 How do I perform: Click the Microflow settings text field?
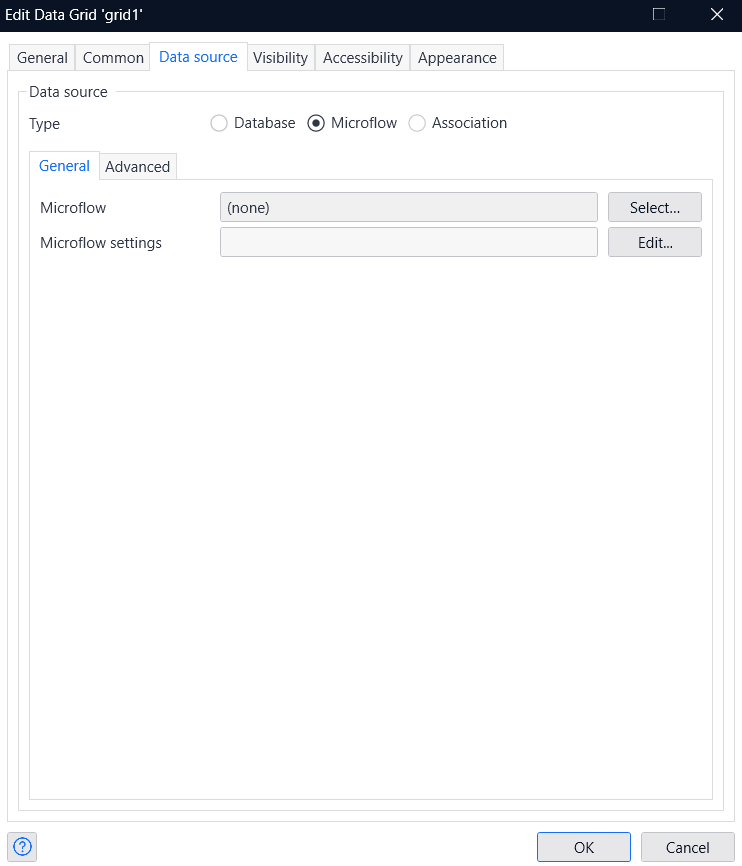point(408,242)
